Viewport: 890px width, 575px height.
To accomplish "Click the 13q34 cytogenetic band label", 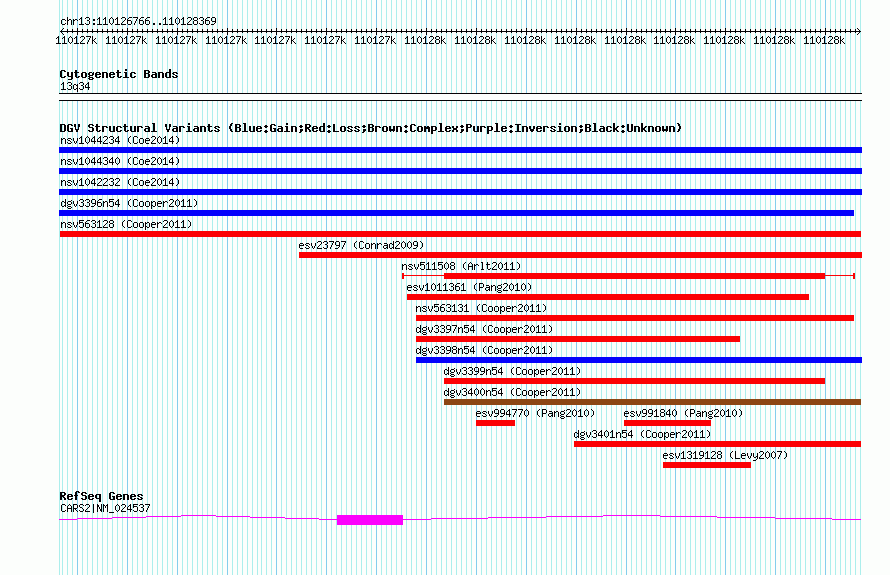I will click(75, 86).
